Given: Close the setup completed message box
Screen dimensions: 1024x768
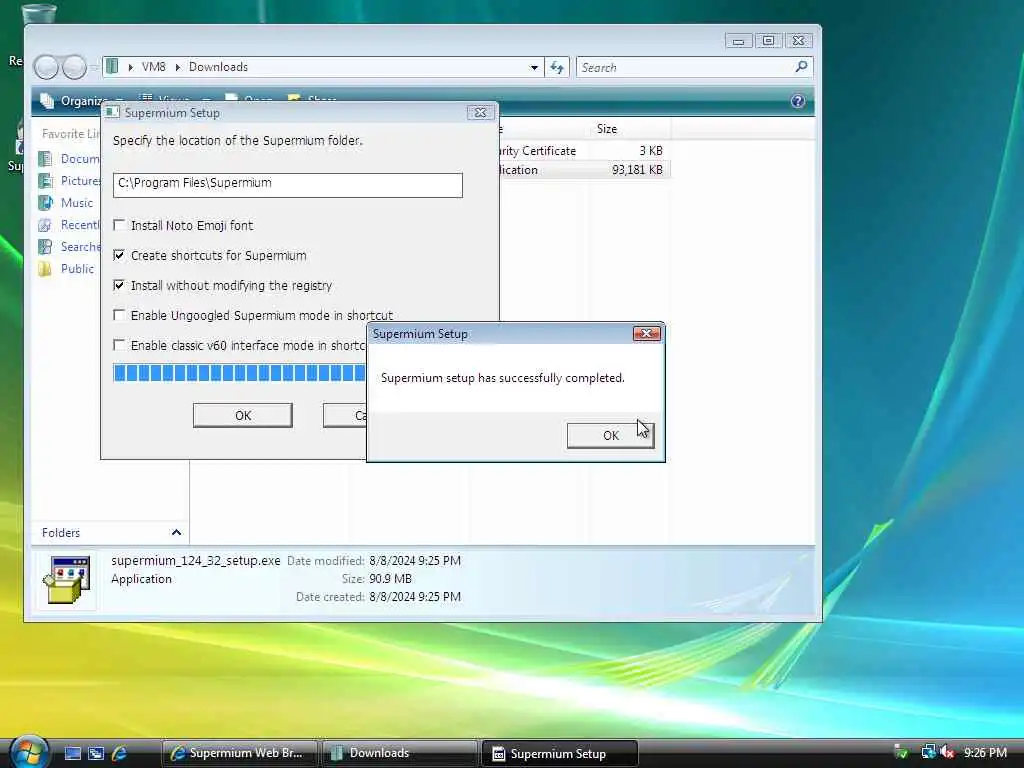Looking at the screenshot, I should click(x=647, y=334).
